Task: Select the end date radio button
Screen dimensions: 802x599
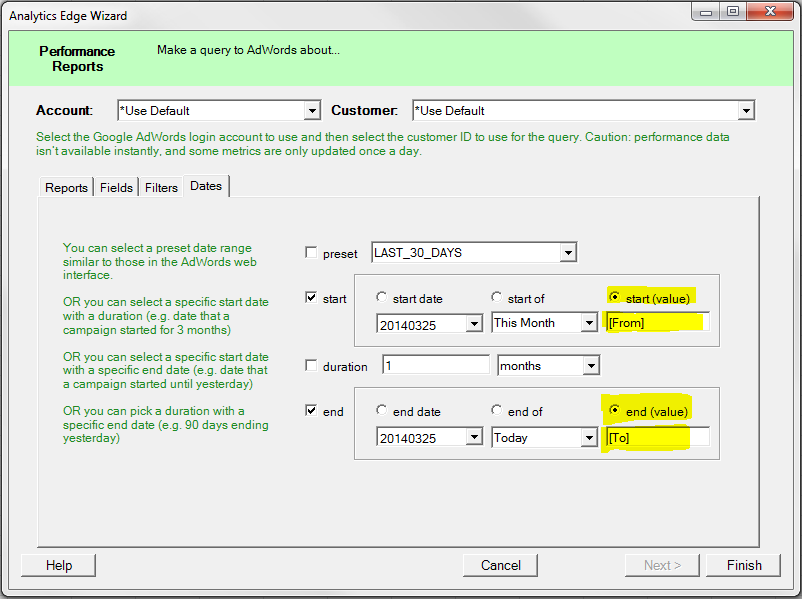Action: [382, 411]
